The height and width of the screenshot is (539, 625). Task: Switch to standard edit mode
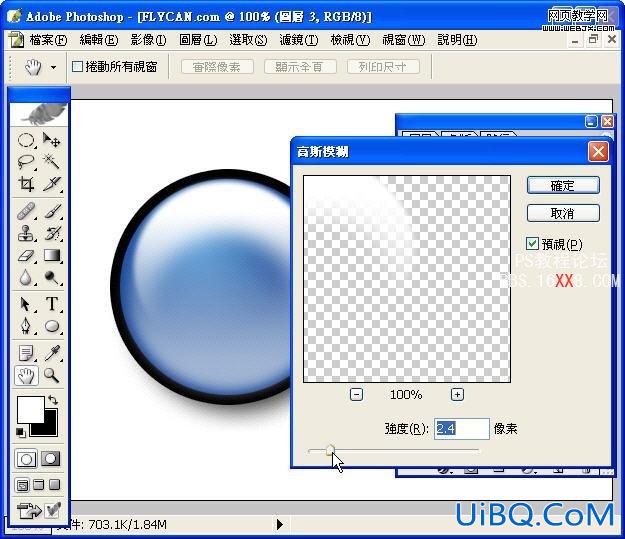click(x=26, y=459)
